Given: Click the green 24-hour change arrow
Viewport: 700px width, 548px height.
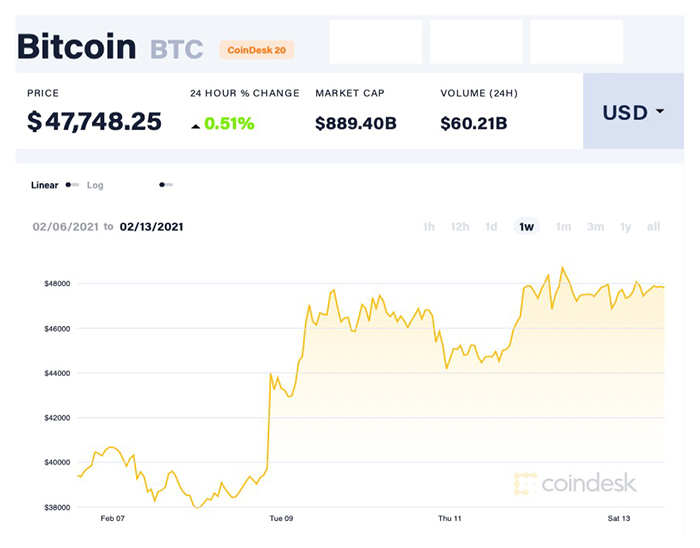Looking at the screenshot, I should point(196,125).
